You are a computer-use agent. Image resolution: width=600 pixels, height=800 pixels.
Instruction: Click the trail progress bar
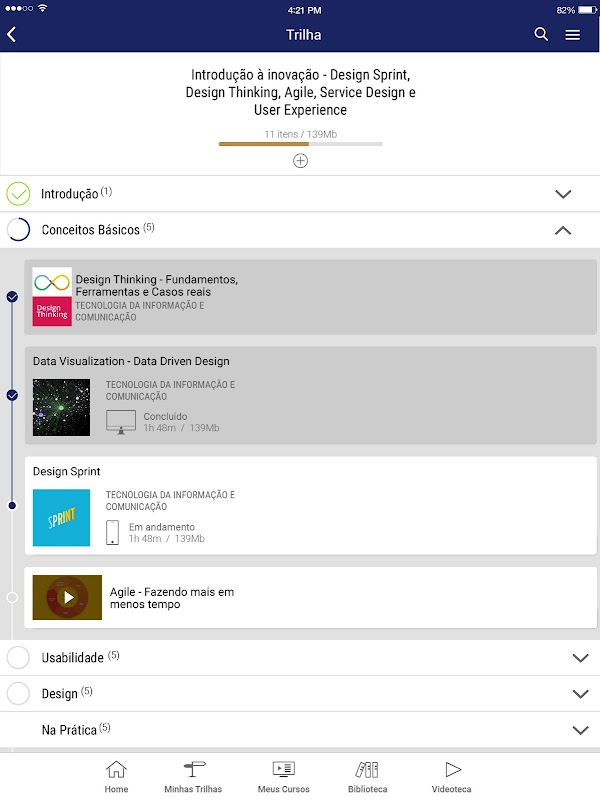[300, 144]
